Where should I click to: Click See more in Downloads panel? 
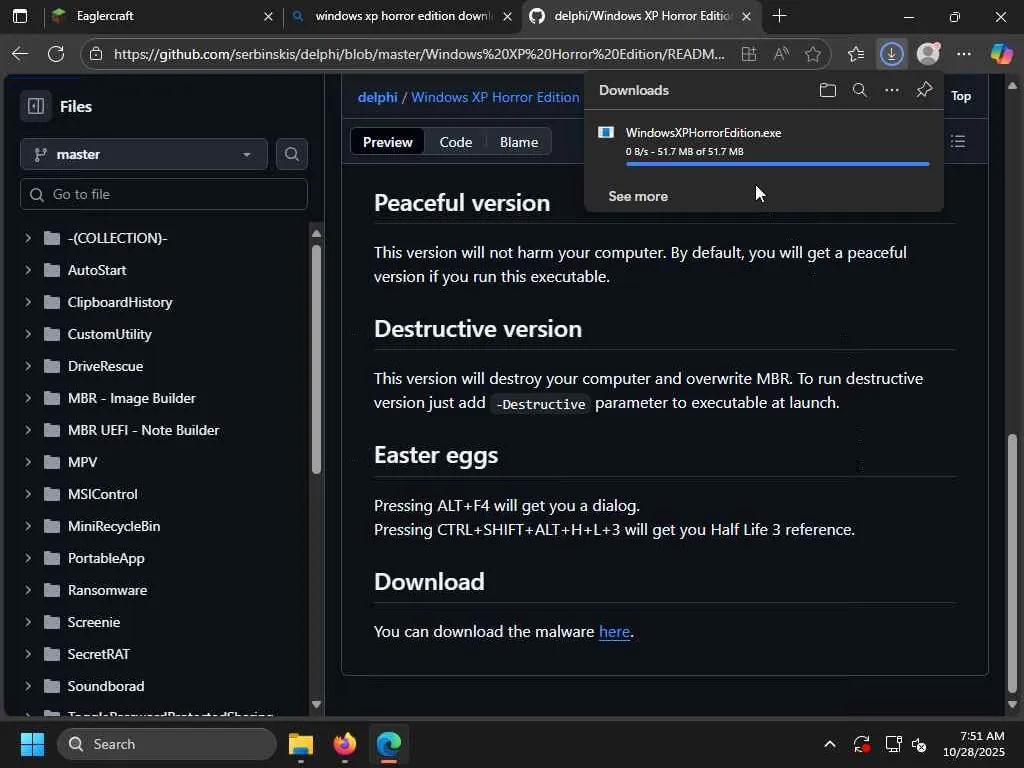coord(638,196)
